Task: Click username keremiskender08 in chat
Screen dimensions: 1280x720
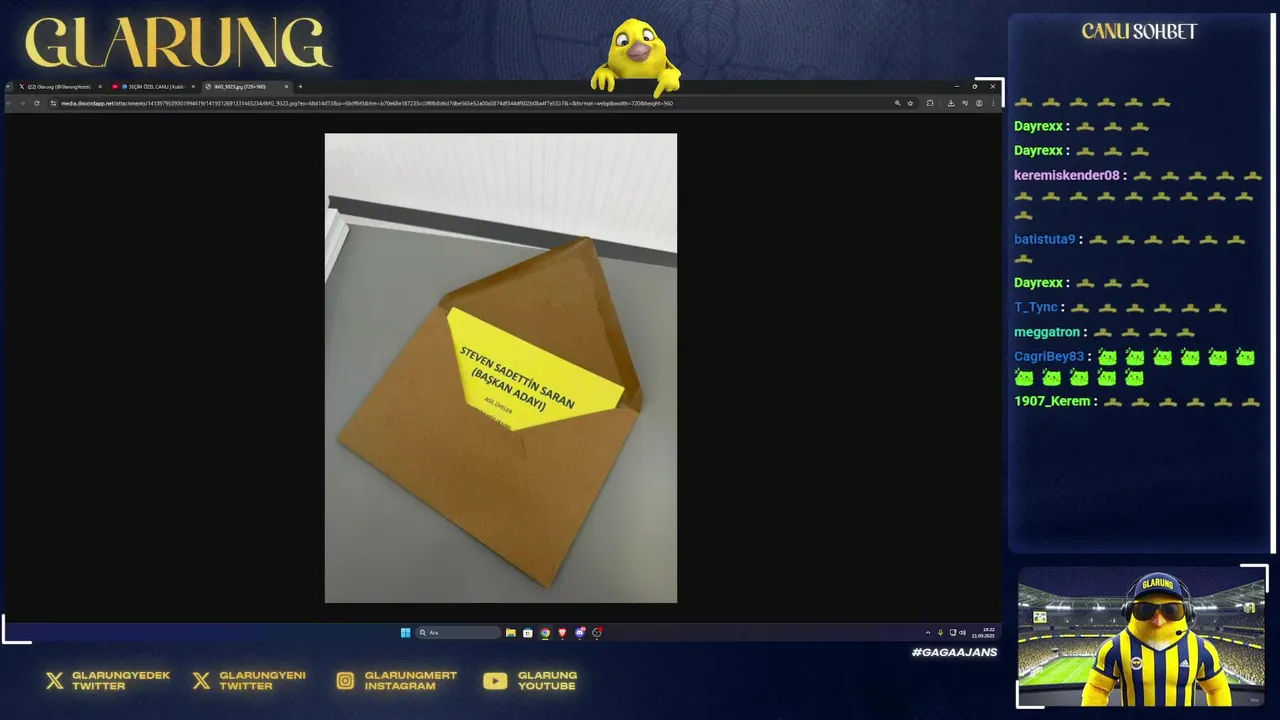Action: pos(1066,175)
